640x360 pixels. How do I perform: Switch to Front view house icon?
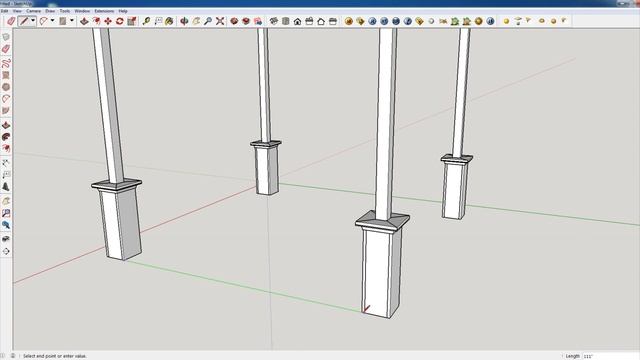(298, 21)
